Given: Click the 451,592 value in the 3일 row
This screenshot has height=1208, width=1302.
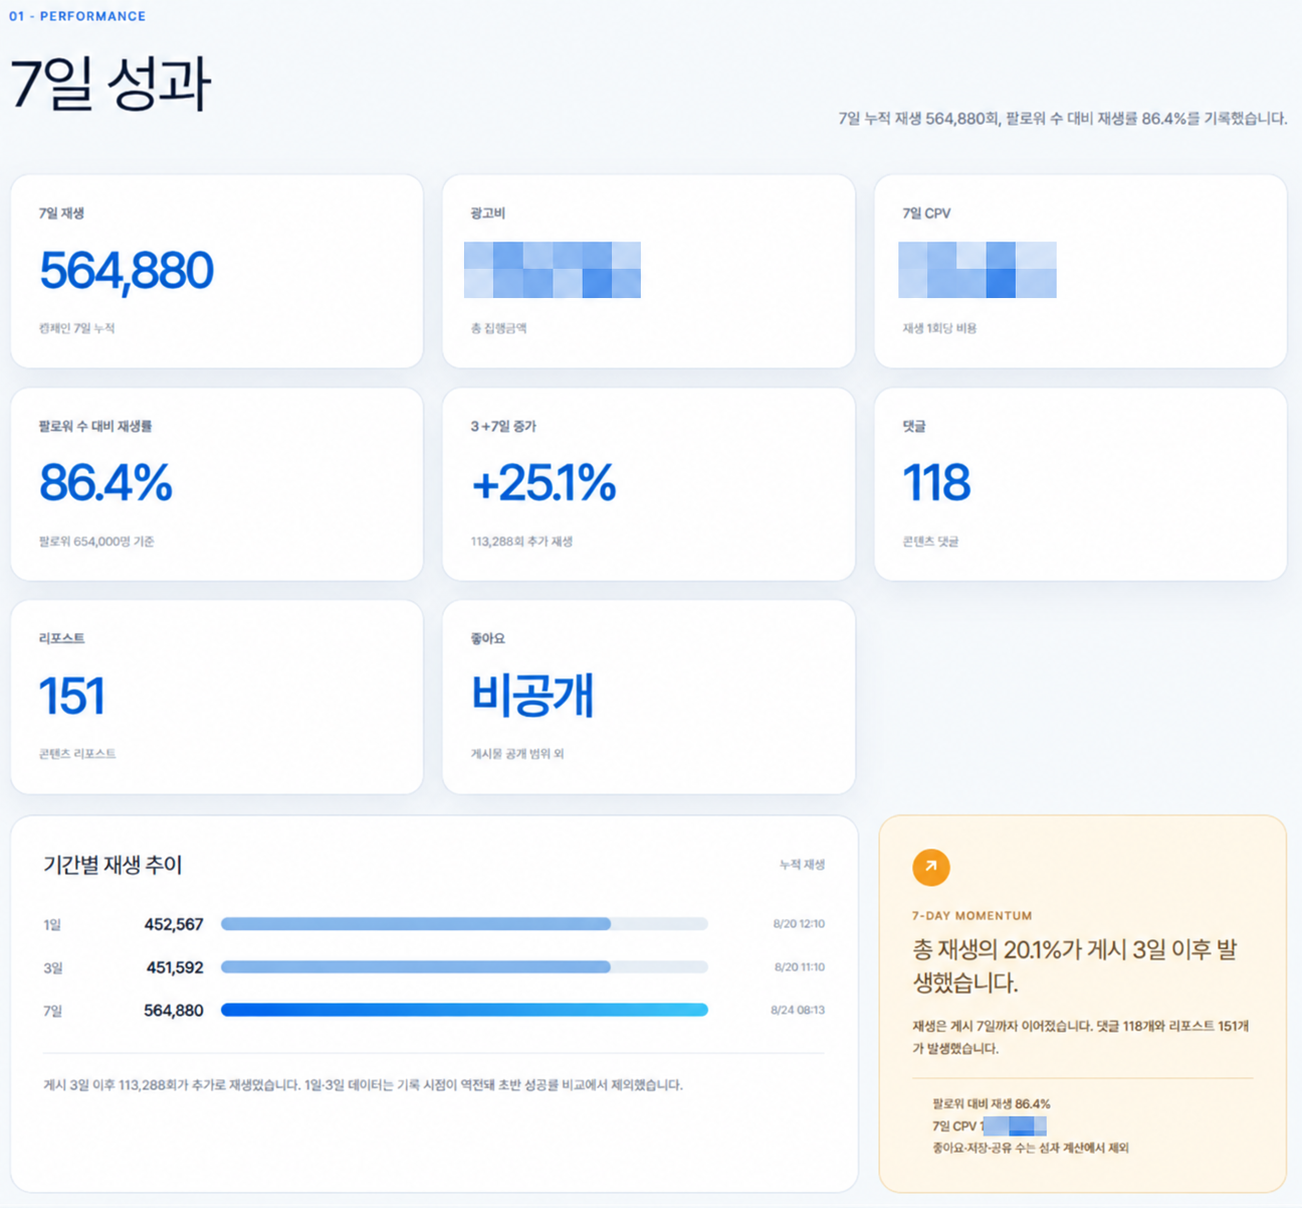Looking at the screenshot, I should (x=175, y=967).
